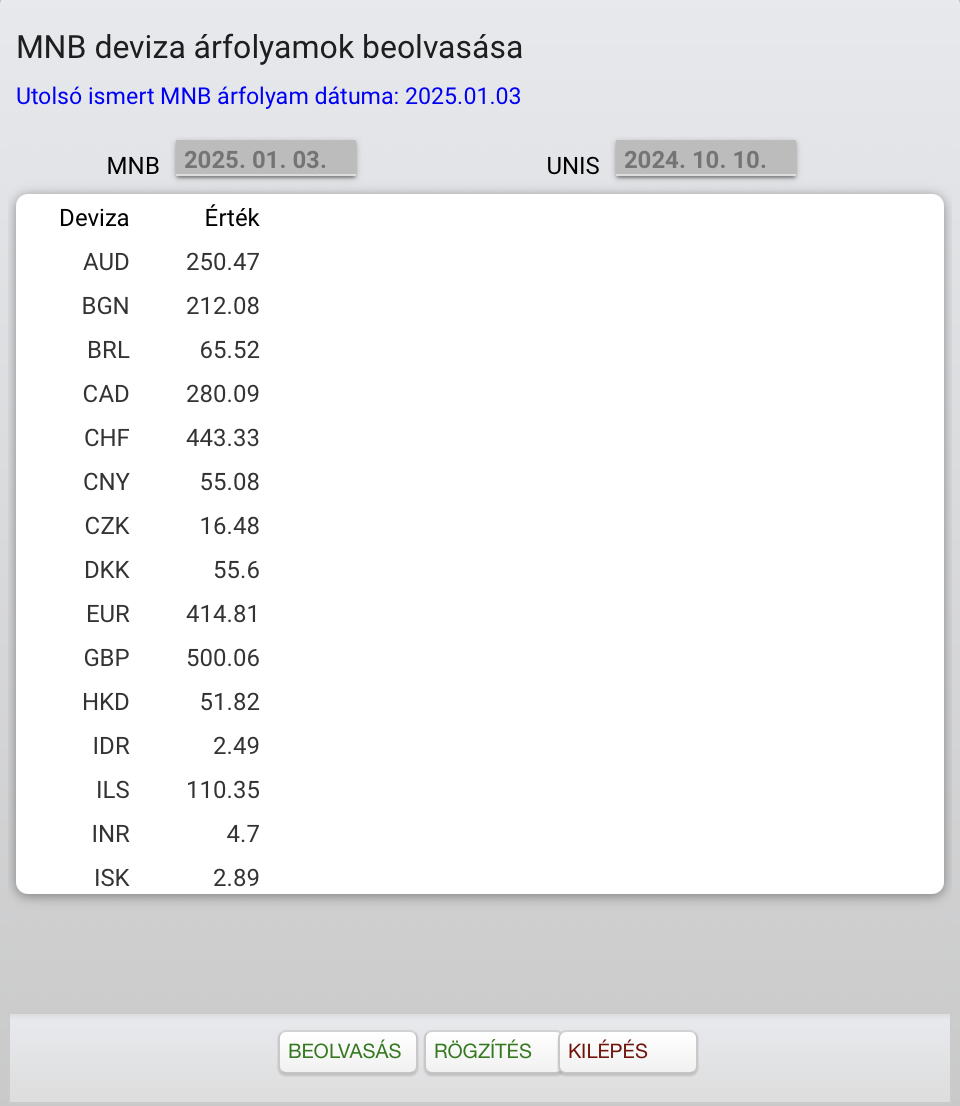Click the value 55.08
Viewport: 960px width, 1106px height.
click(230, 482)
